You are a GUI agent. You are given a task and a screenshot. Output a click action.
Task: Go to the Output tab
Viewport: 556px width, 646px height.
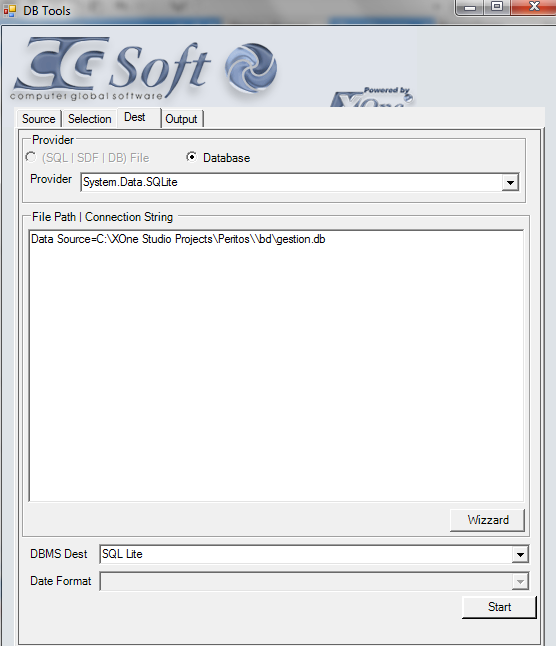[181, 119]
